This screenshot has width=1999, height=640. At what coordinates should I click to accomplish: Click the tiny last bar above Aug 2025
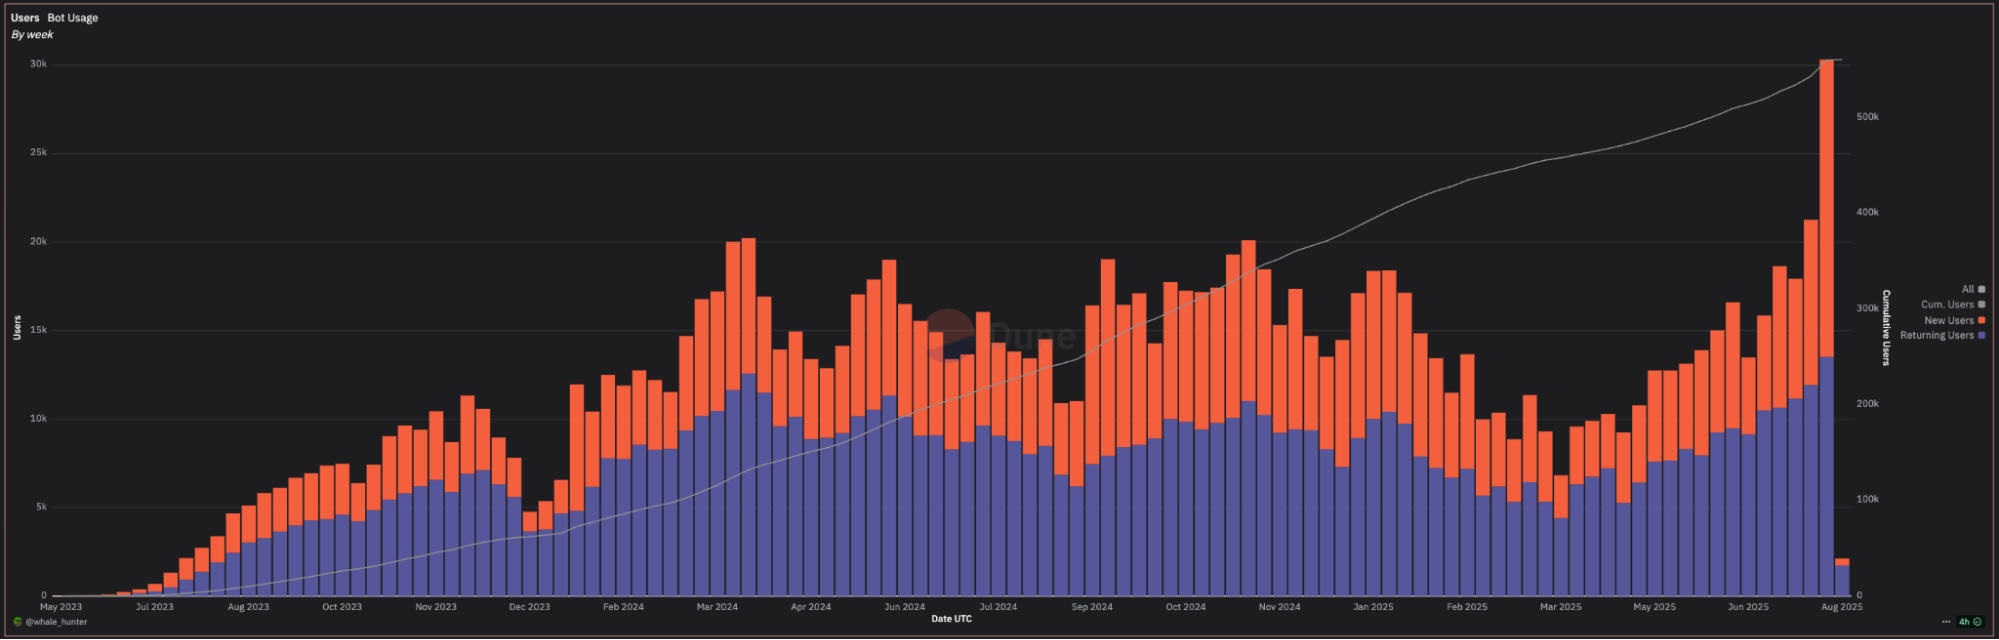click(x=1842, y=577)
